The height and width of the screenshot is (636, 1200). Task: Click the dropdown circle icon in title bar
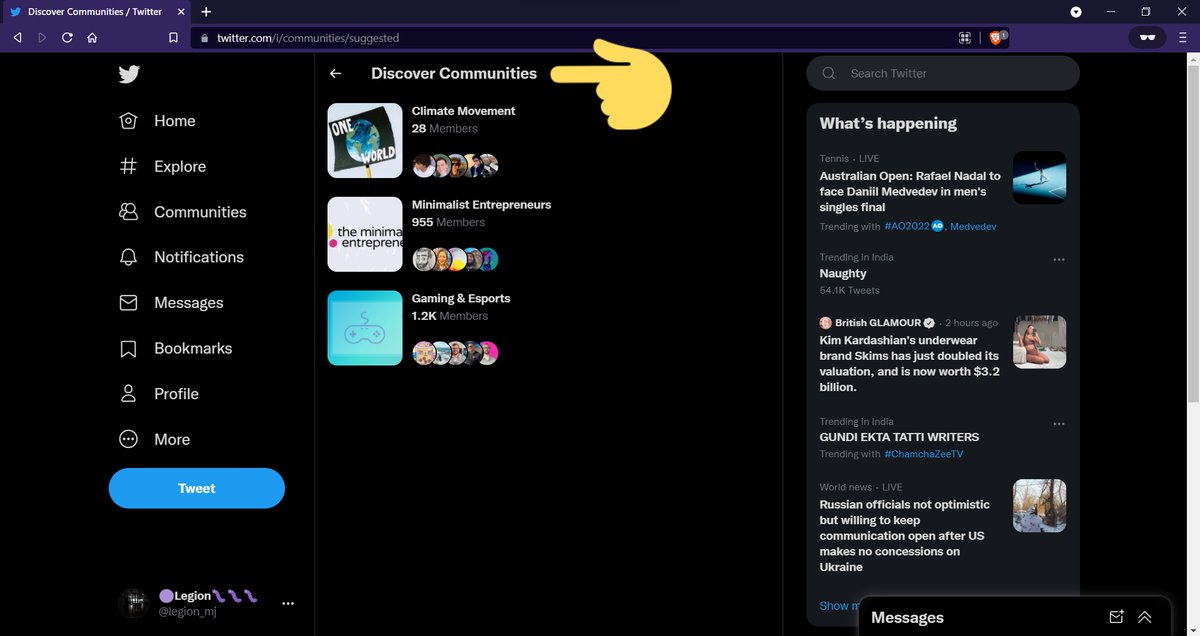(x=1076, y=12)
